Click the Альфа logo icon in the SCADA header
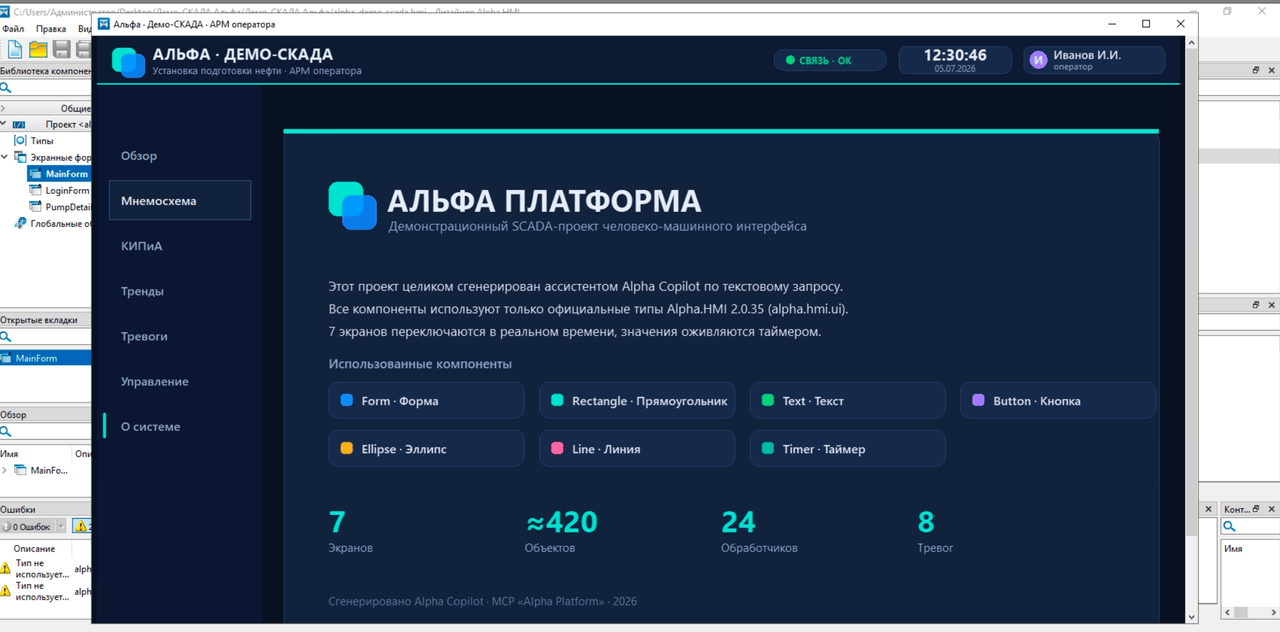 tap(128, 62)
